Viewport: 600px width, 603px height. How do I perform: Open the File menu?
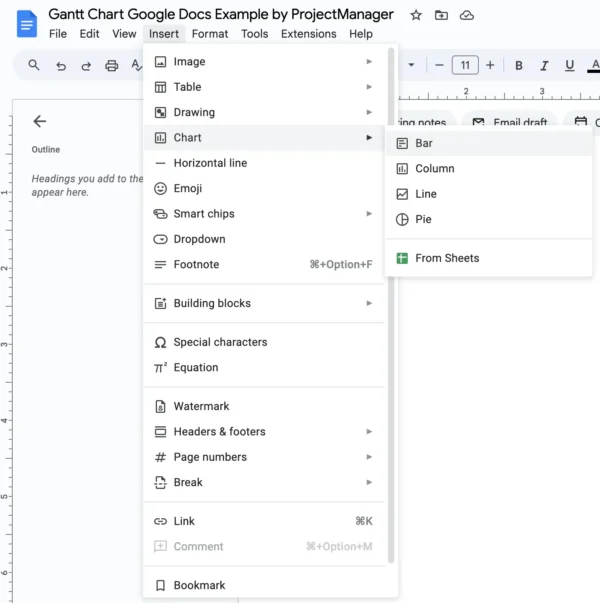coord(58,34)
